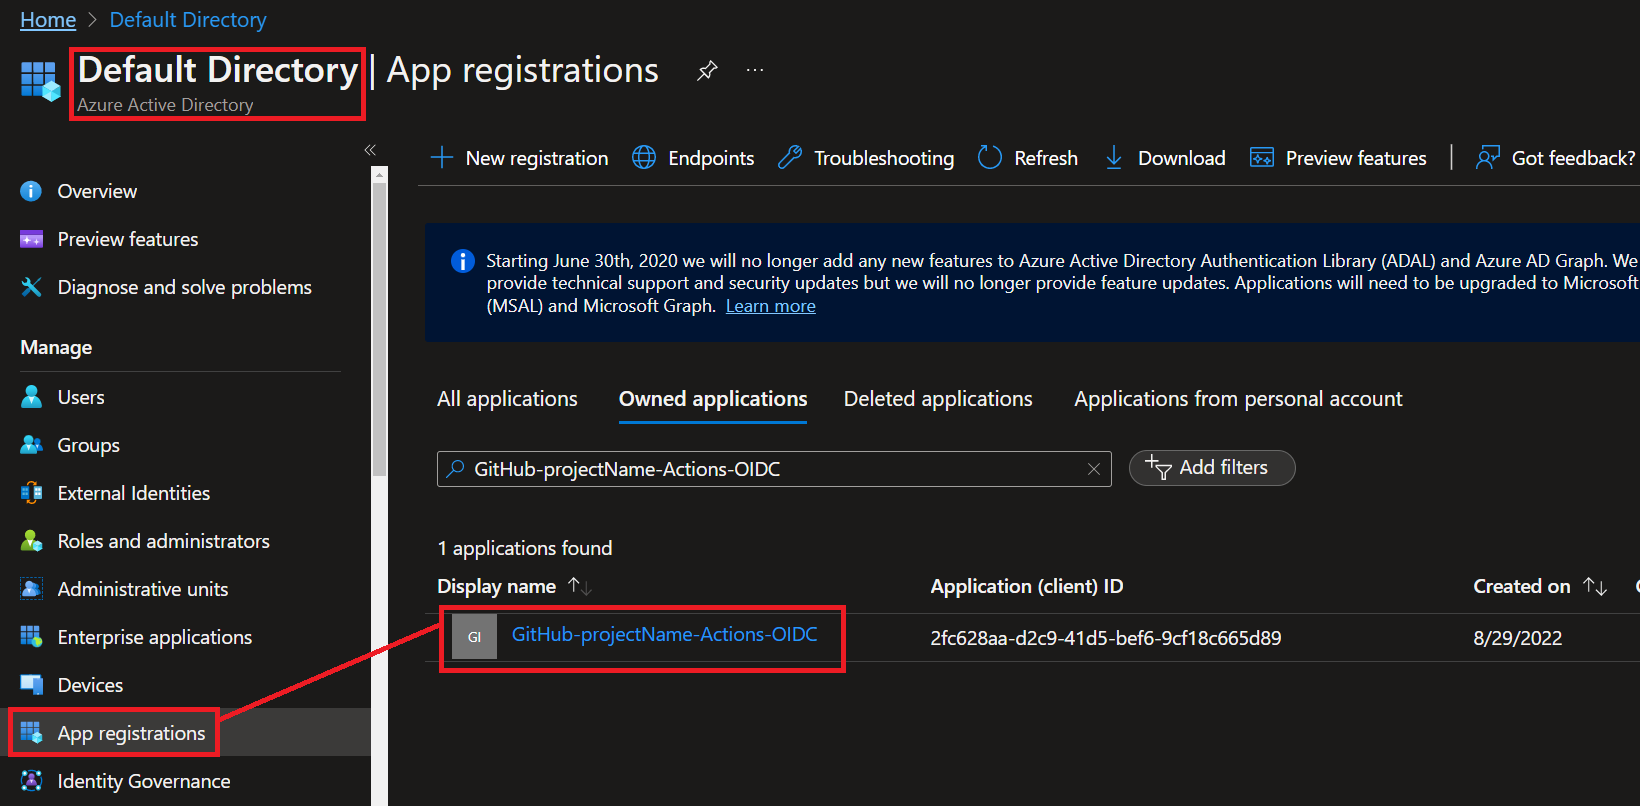Click the Overview info icon in sidebar

31,191
